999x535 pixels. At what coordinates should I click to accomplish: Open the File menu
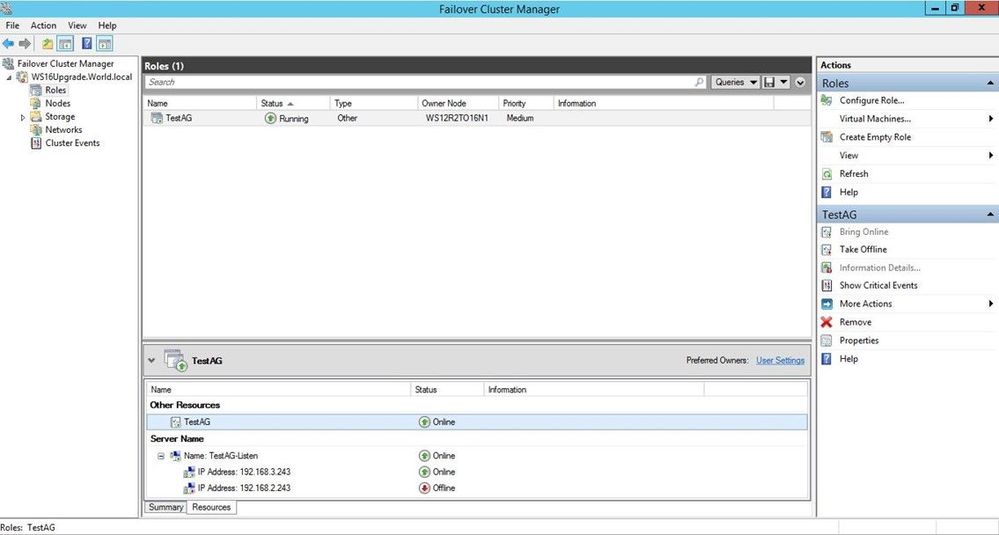(12, 25)
